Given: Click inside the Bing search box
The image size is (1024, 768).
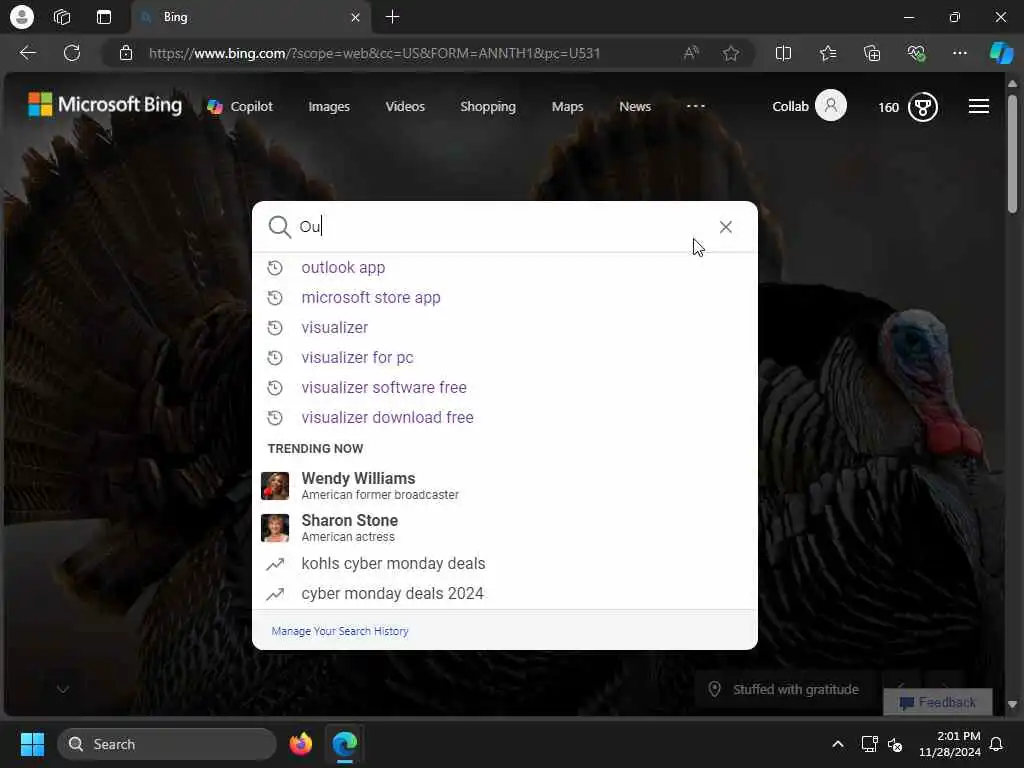Looking at the screenshot, I should (503, 227).
